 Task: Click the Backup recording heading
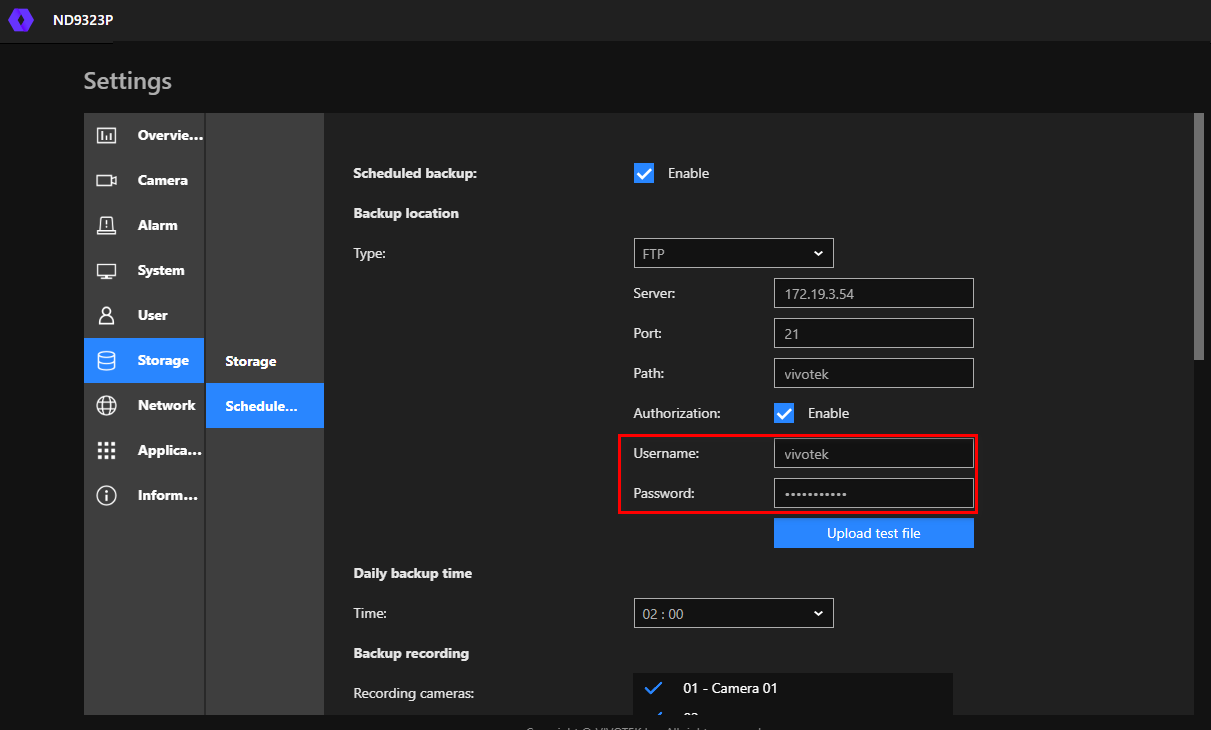[411, 653]
